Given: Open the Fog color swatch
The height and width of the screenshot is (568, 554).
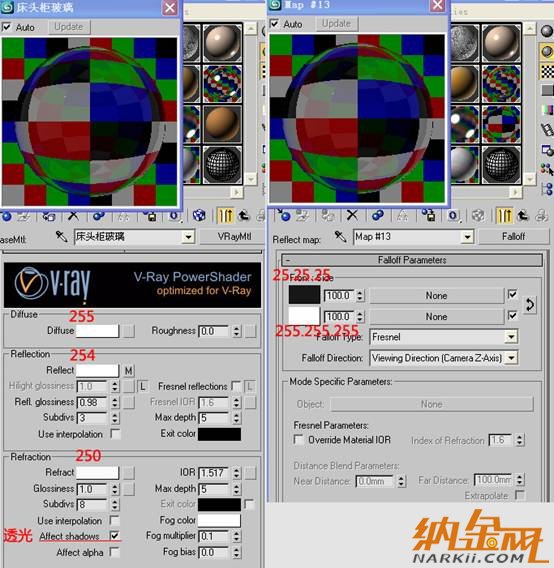Looking at the screenshot, I should (x=219, y=520).
